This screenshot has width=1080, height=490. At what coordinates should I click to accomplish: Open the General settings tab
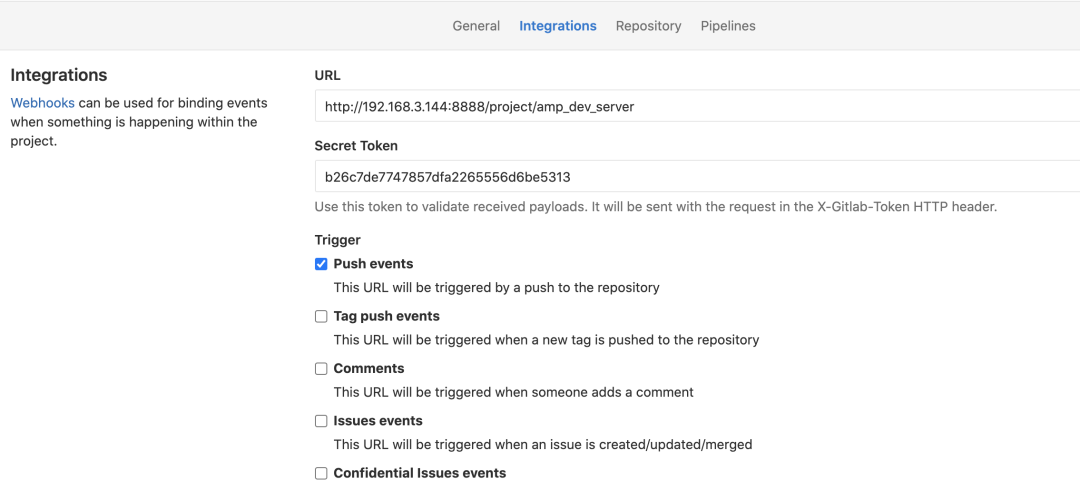[476, 26]
